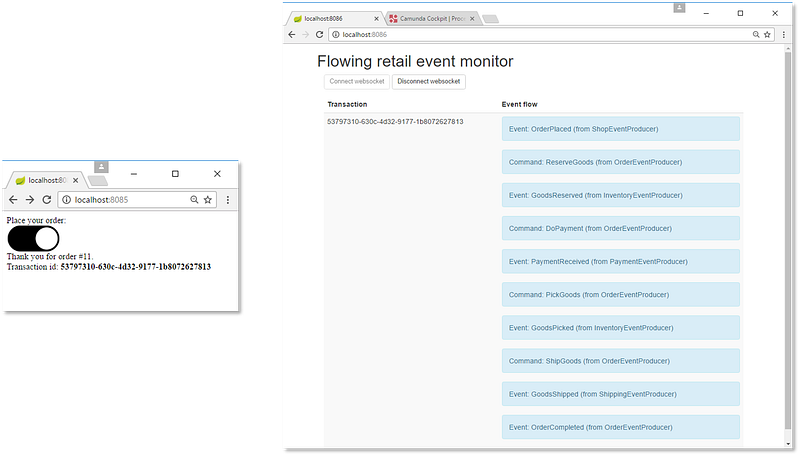Switch to the Camunda Cockpit tab
This screenshot has height=456, width=800.
coord(432,18)
